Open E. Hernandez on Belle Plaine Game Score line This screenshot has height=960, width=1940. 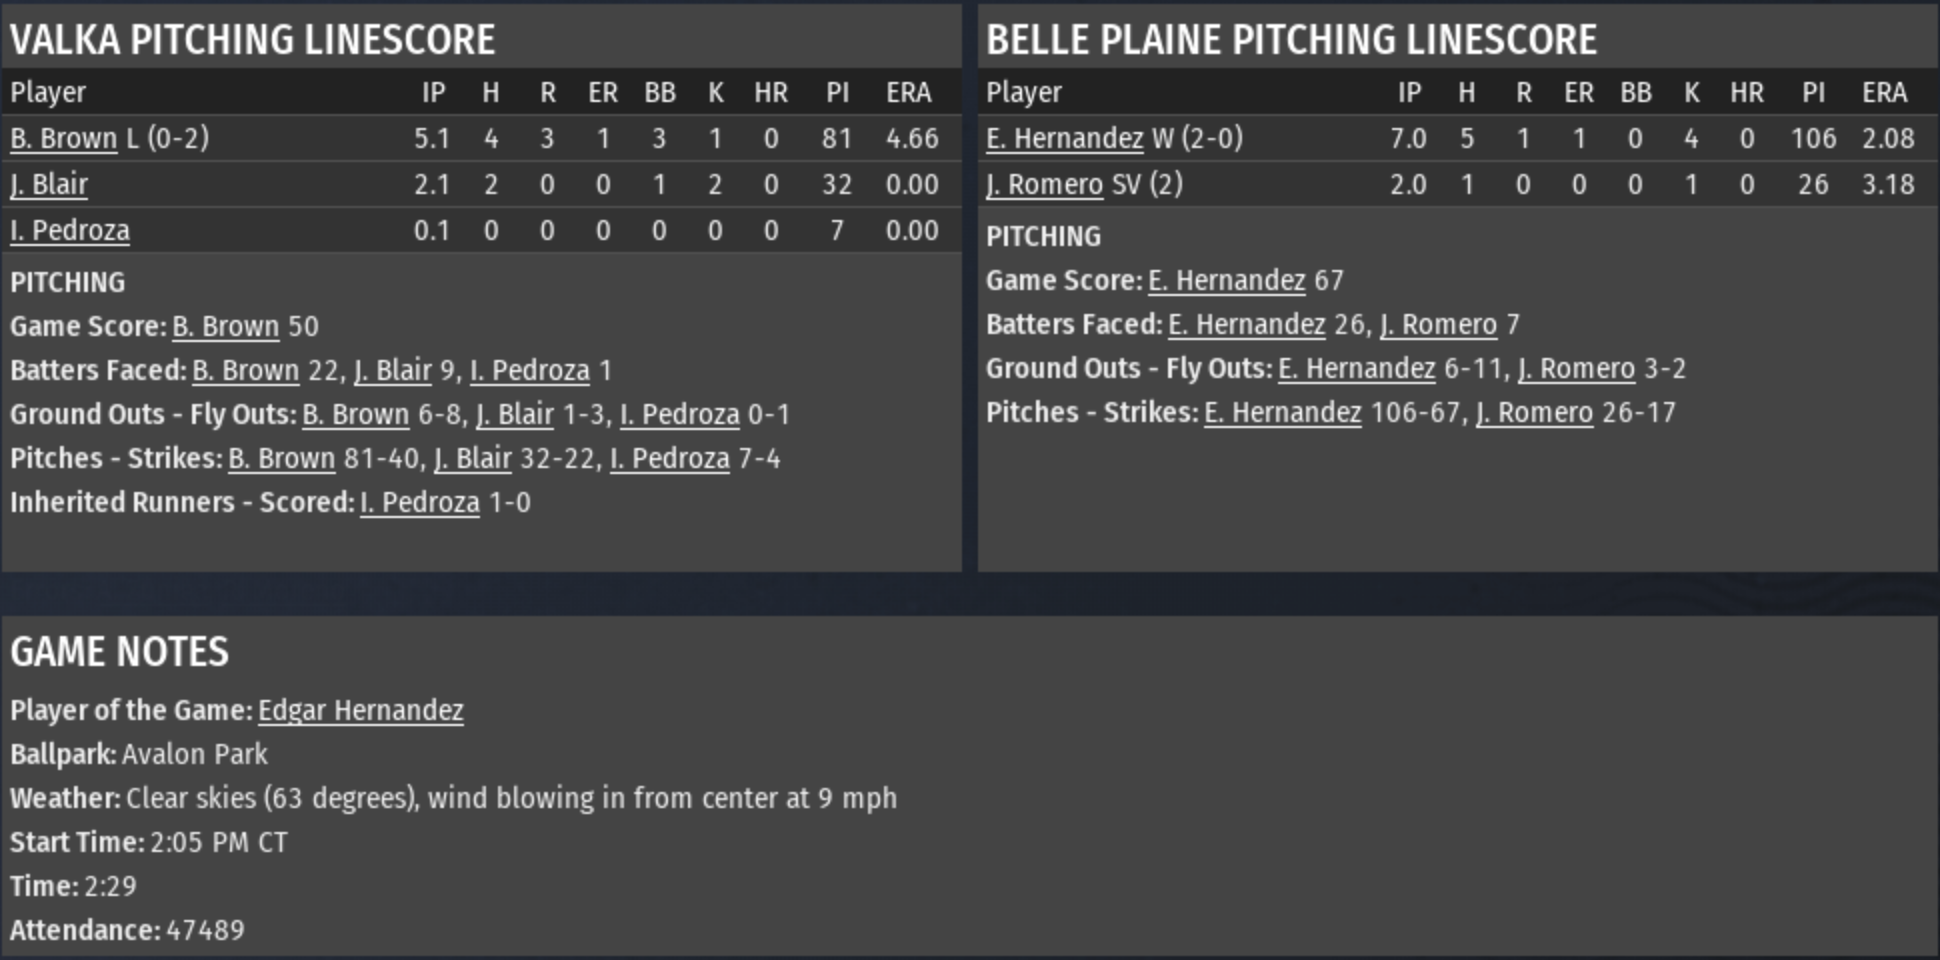(1226, 280)
